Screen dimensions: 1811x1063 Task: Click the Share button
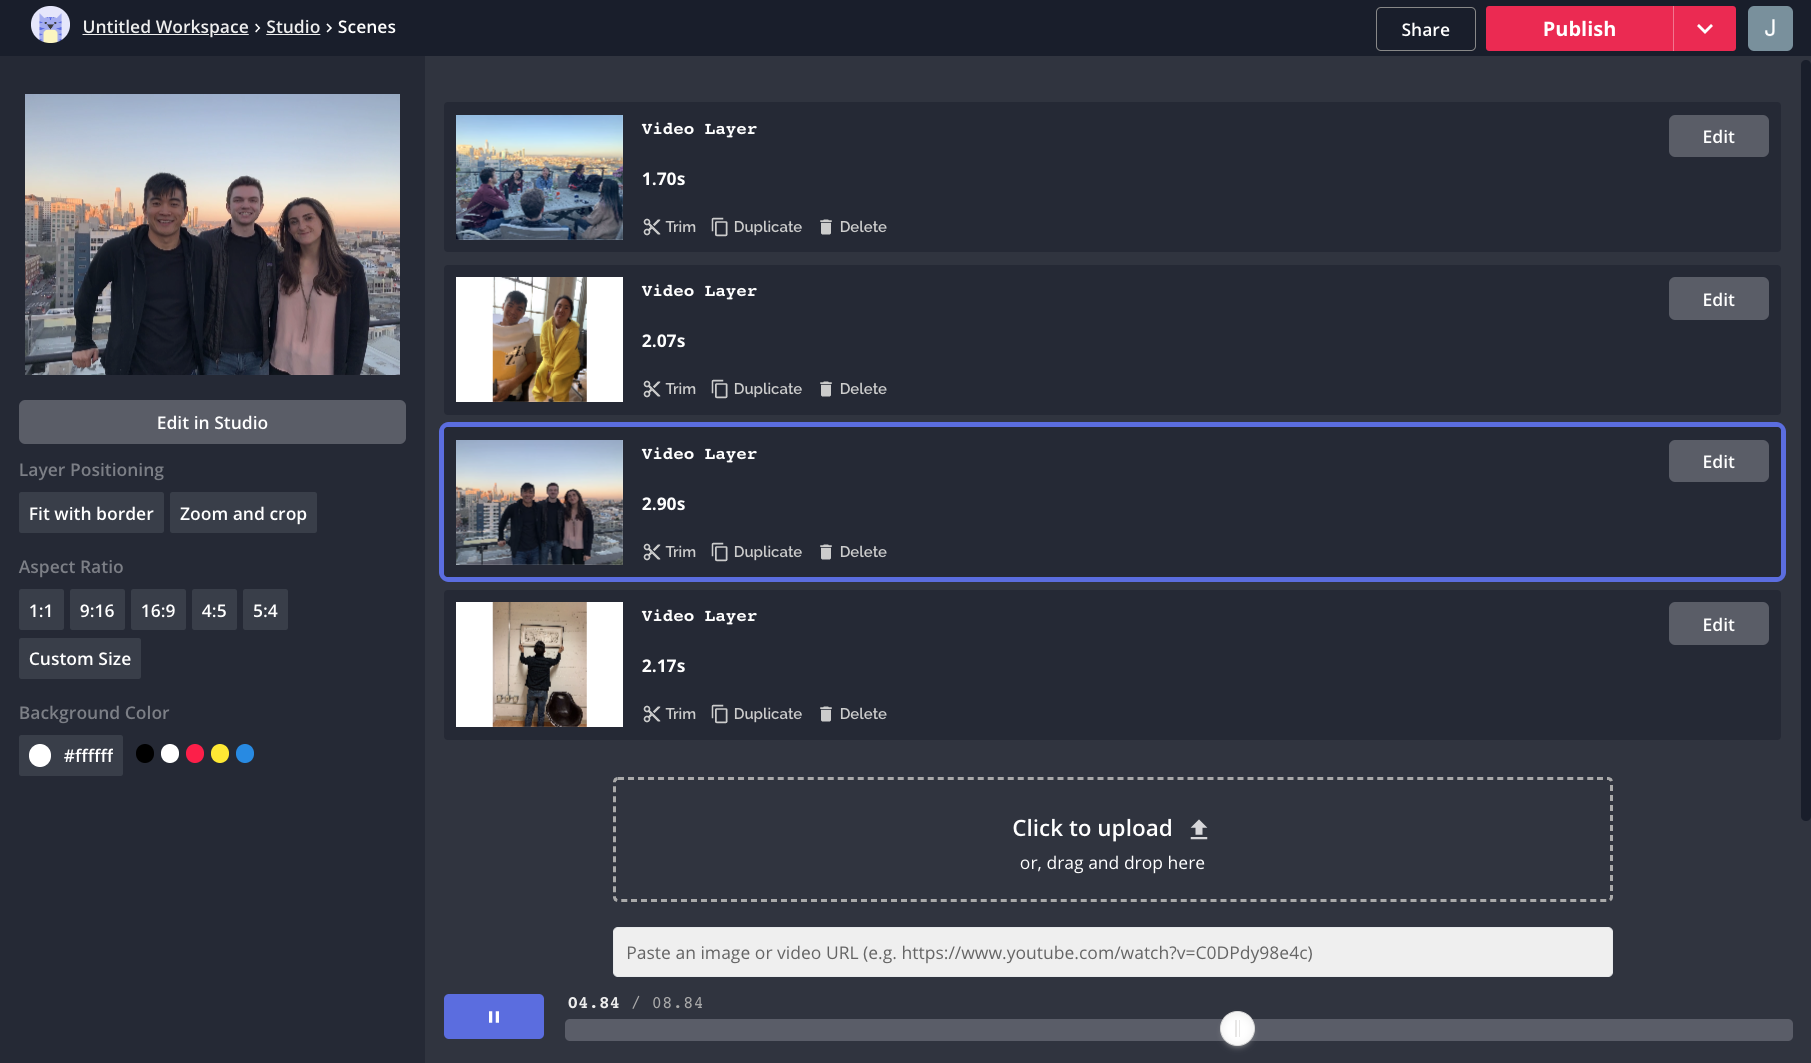1425,29
